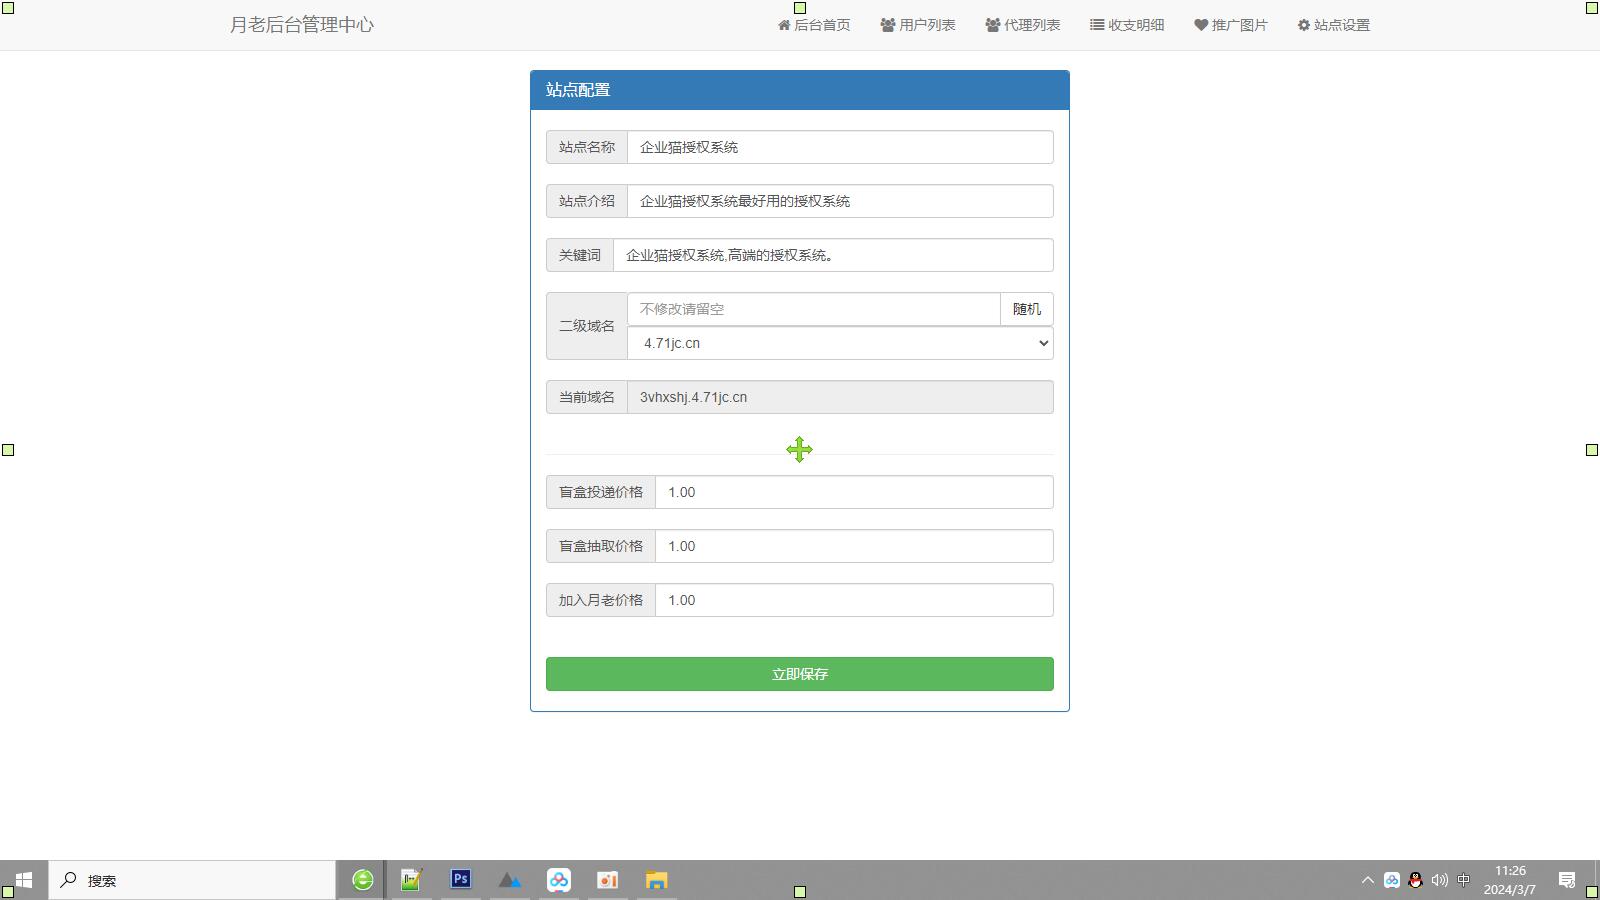
Task: Click the volume speaker tray icon
Action: [1439, 880]
